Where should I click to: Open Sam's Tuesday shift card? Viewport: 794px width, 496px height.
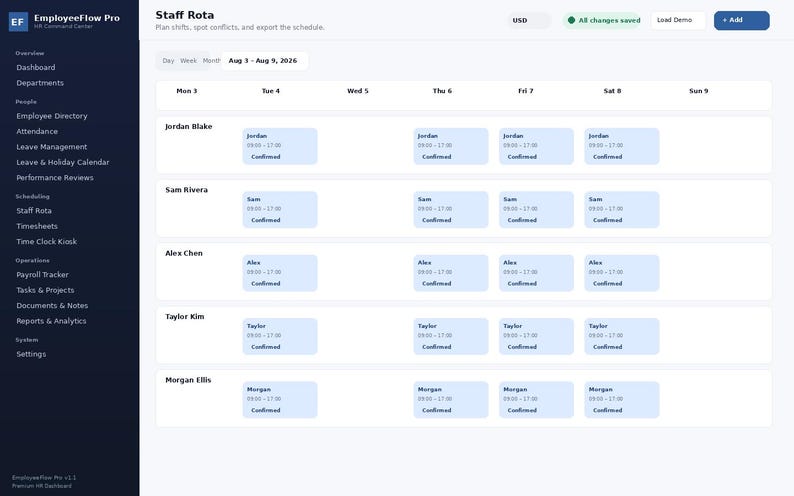pyautogui.click(x=280, y=210)
